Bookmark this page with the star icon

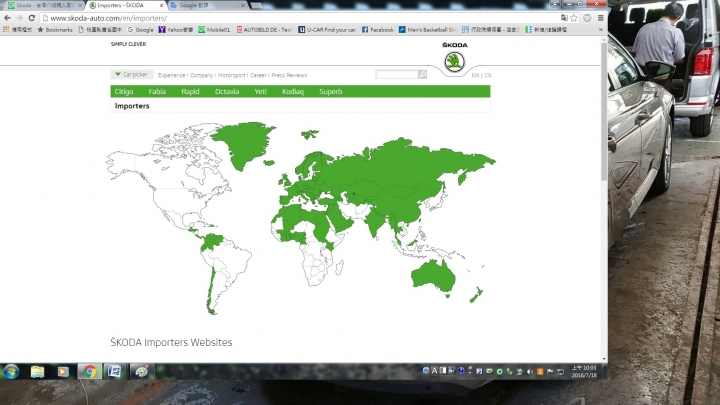pos(574,18)
